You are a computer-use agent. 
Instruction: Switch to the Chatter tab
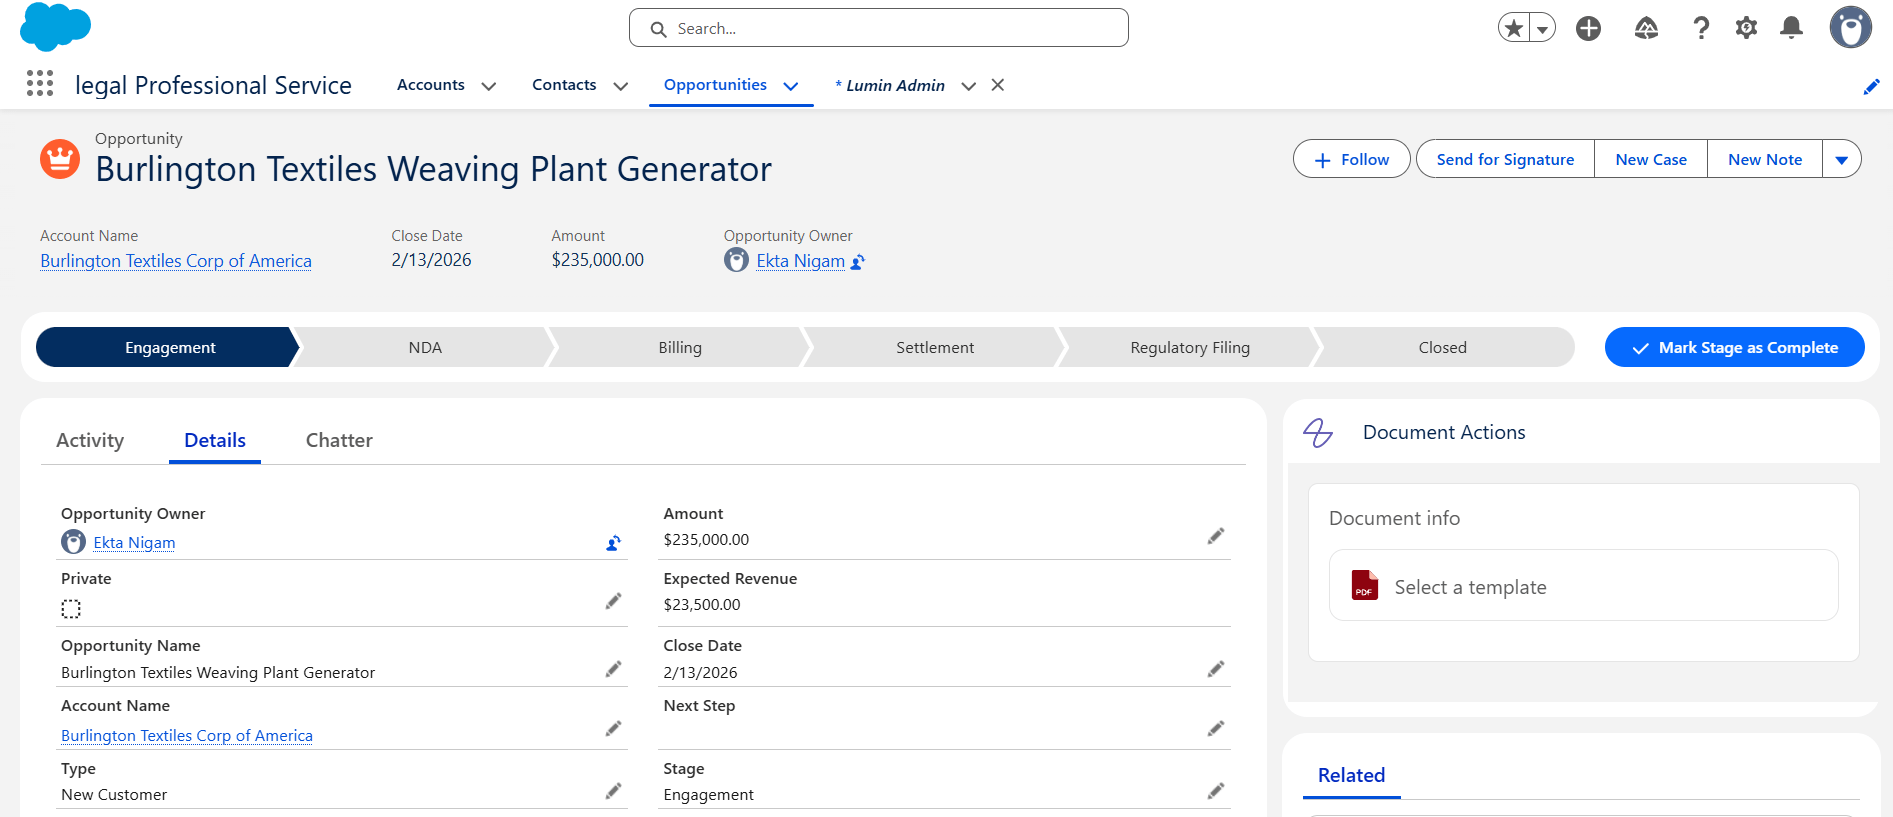[339, 440]
